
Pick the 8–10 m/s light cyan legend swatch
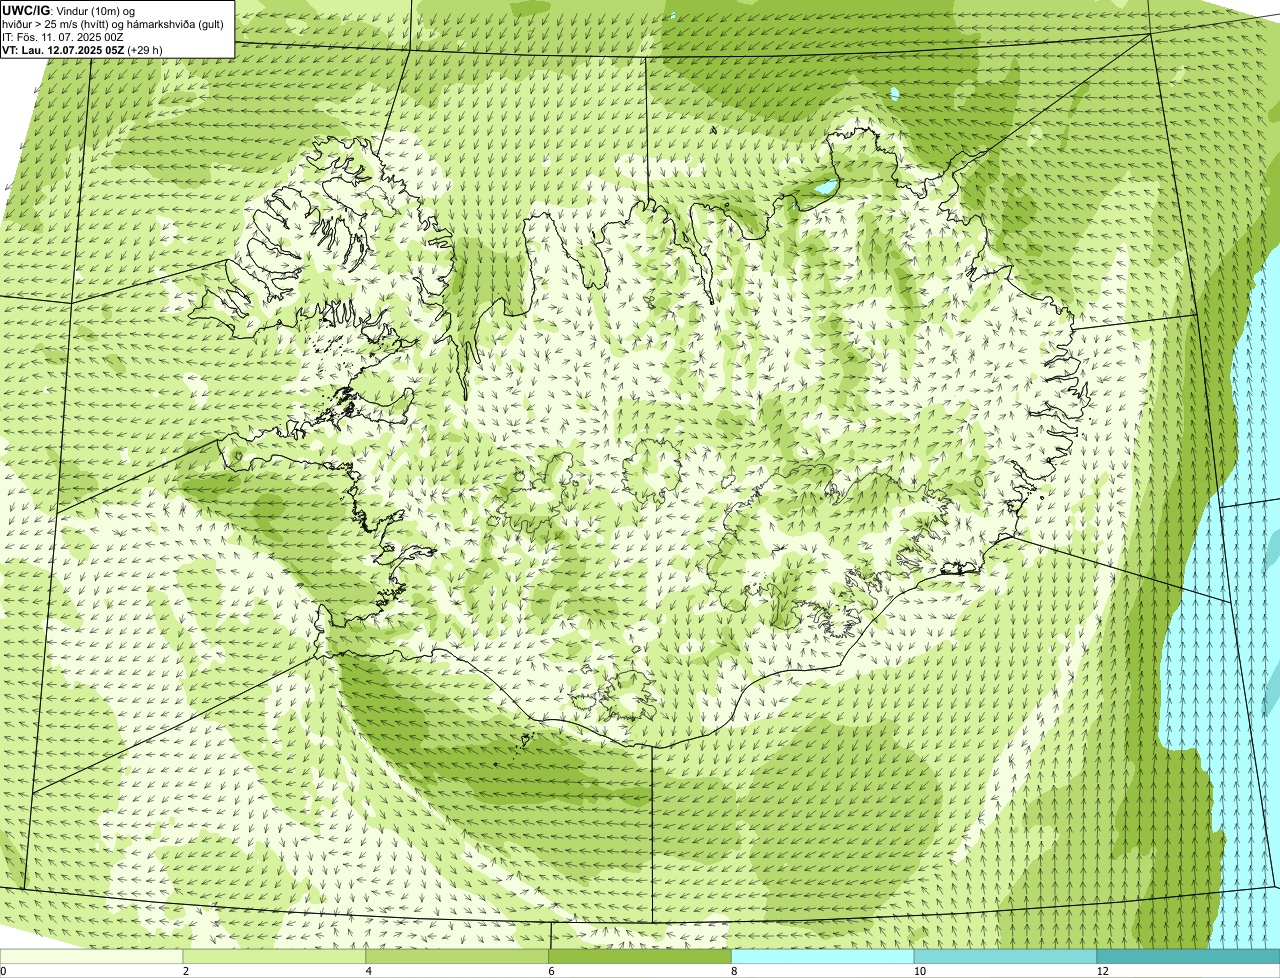(x=823, y=957)
